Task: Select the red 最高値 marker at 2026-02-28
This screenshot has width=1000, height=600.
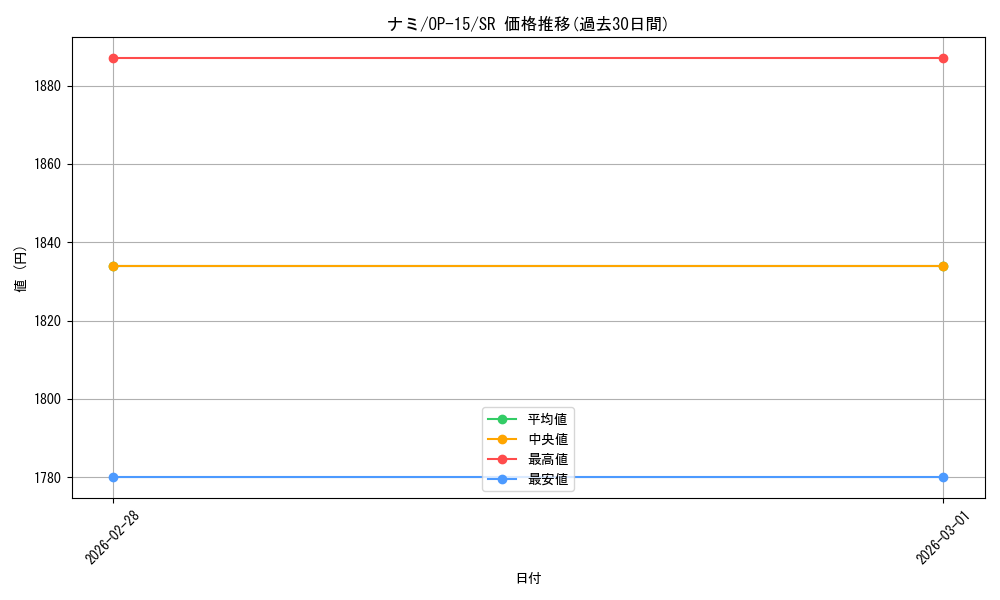Action: point(112,58)
